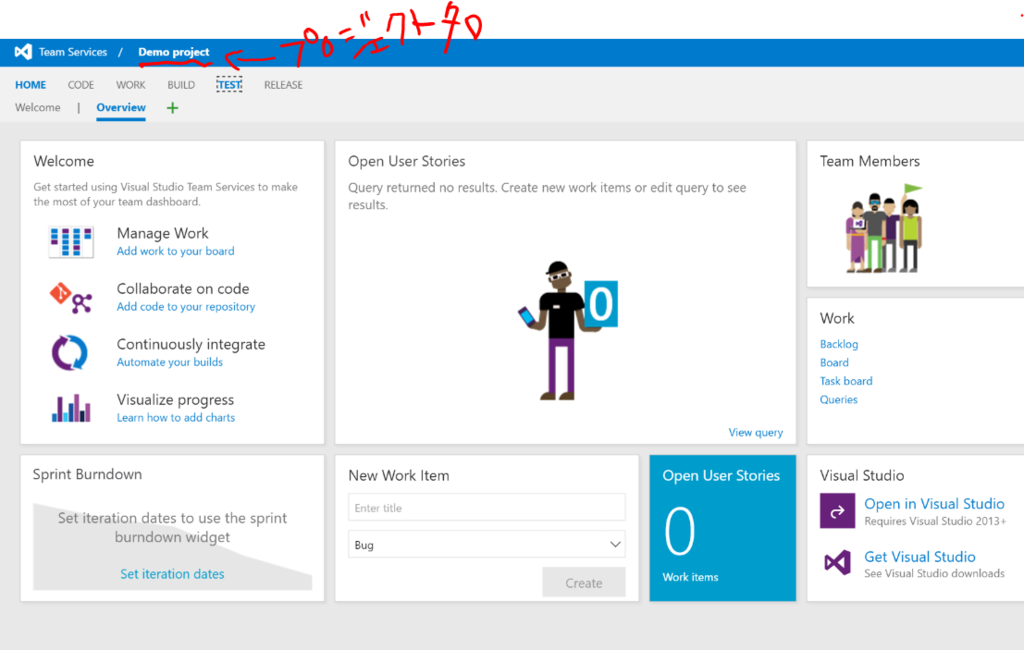Click the Visual Studio widget title
Viewport: 1024px width, 650px height.
pos(861,476)
